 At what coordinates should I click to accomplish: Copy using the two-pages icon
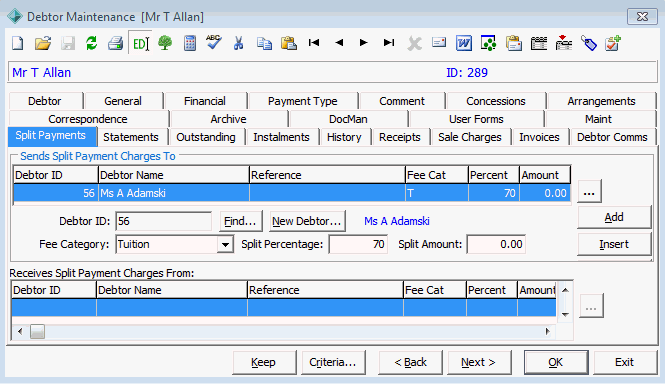pyautogui.click(x=264, y=43)
